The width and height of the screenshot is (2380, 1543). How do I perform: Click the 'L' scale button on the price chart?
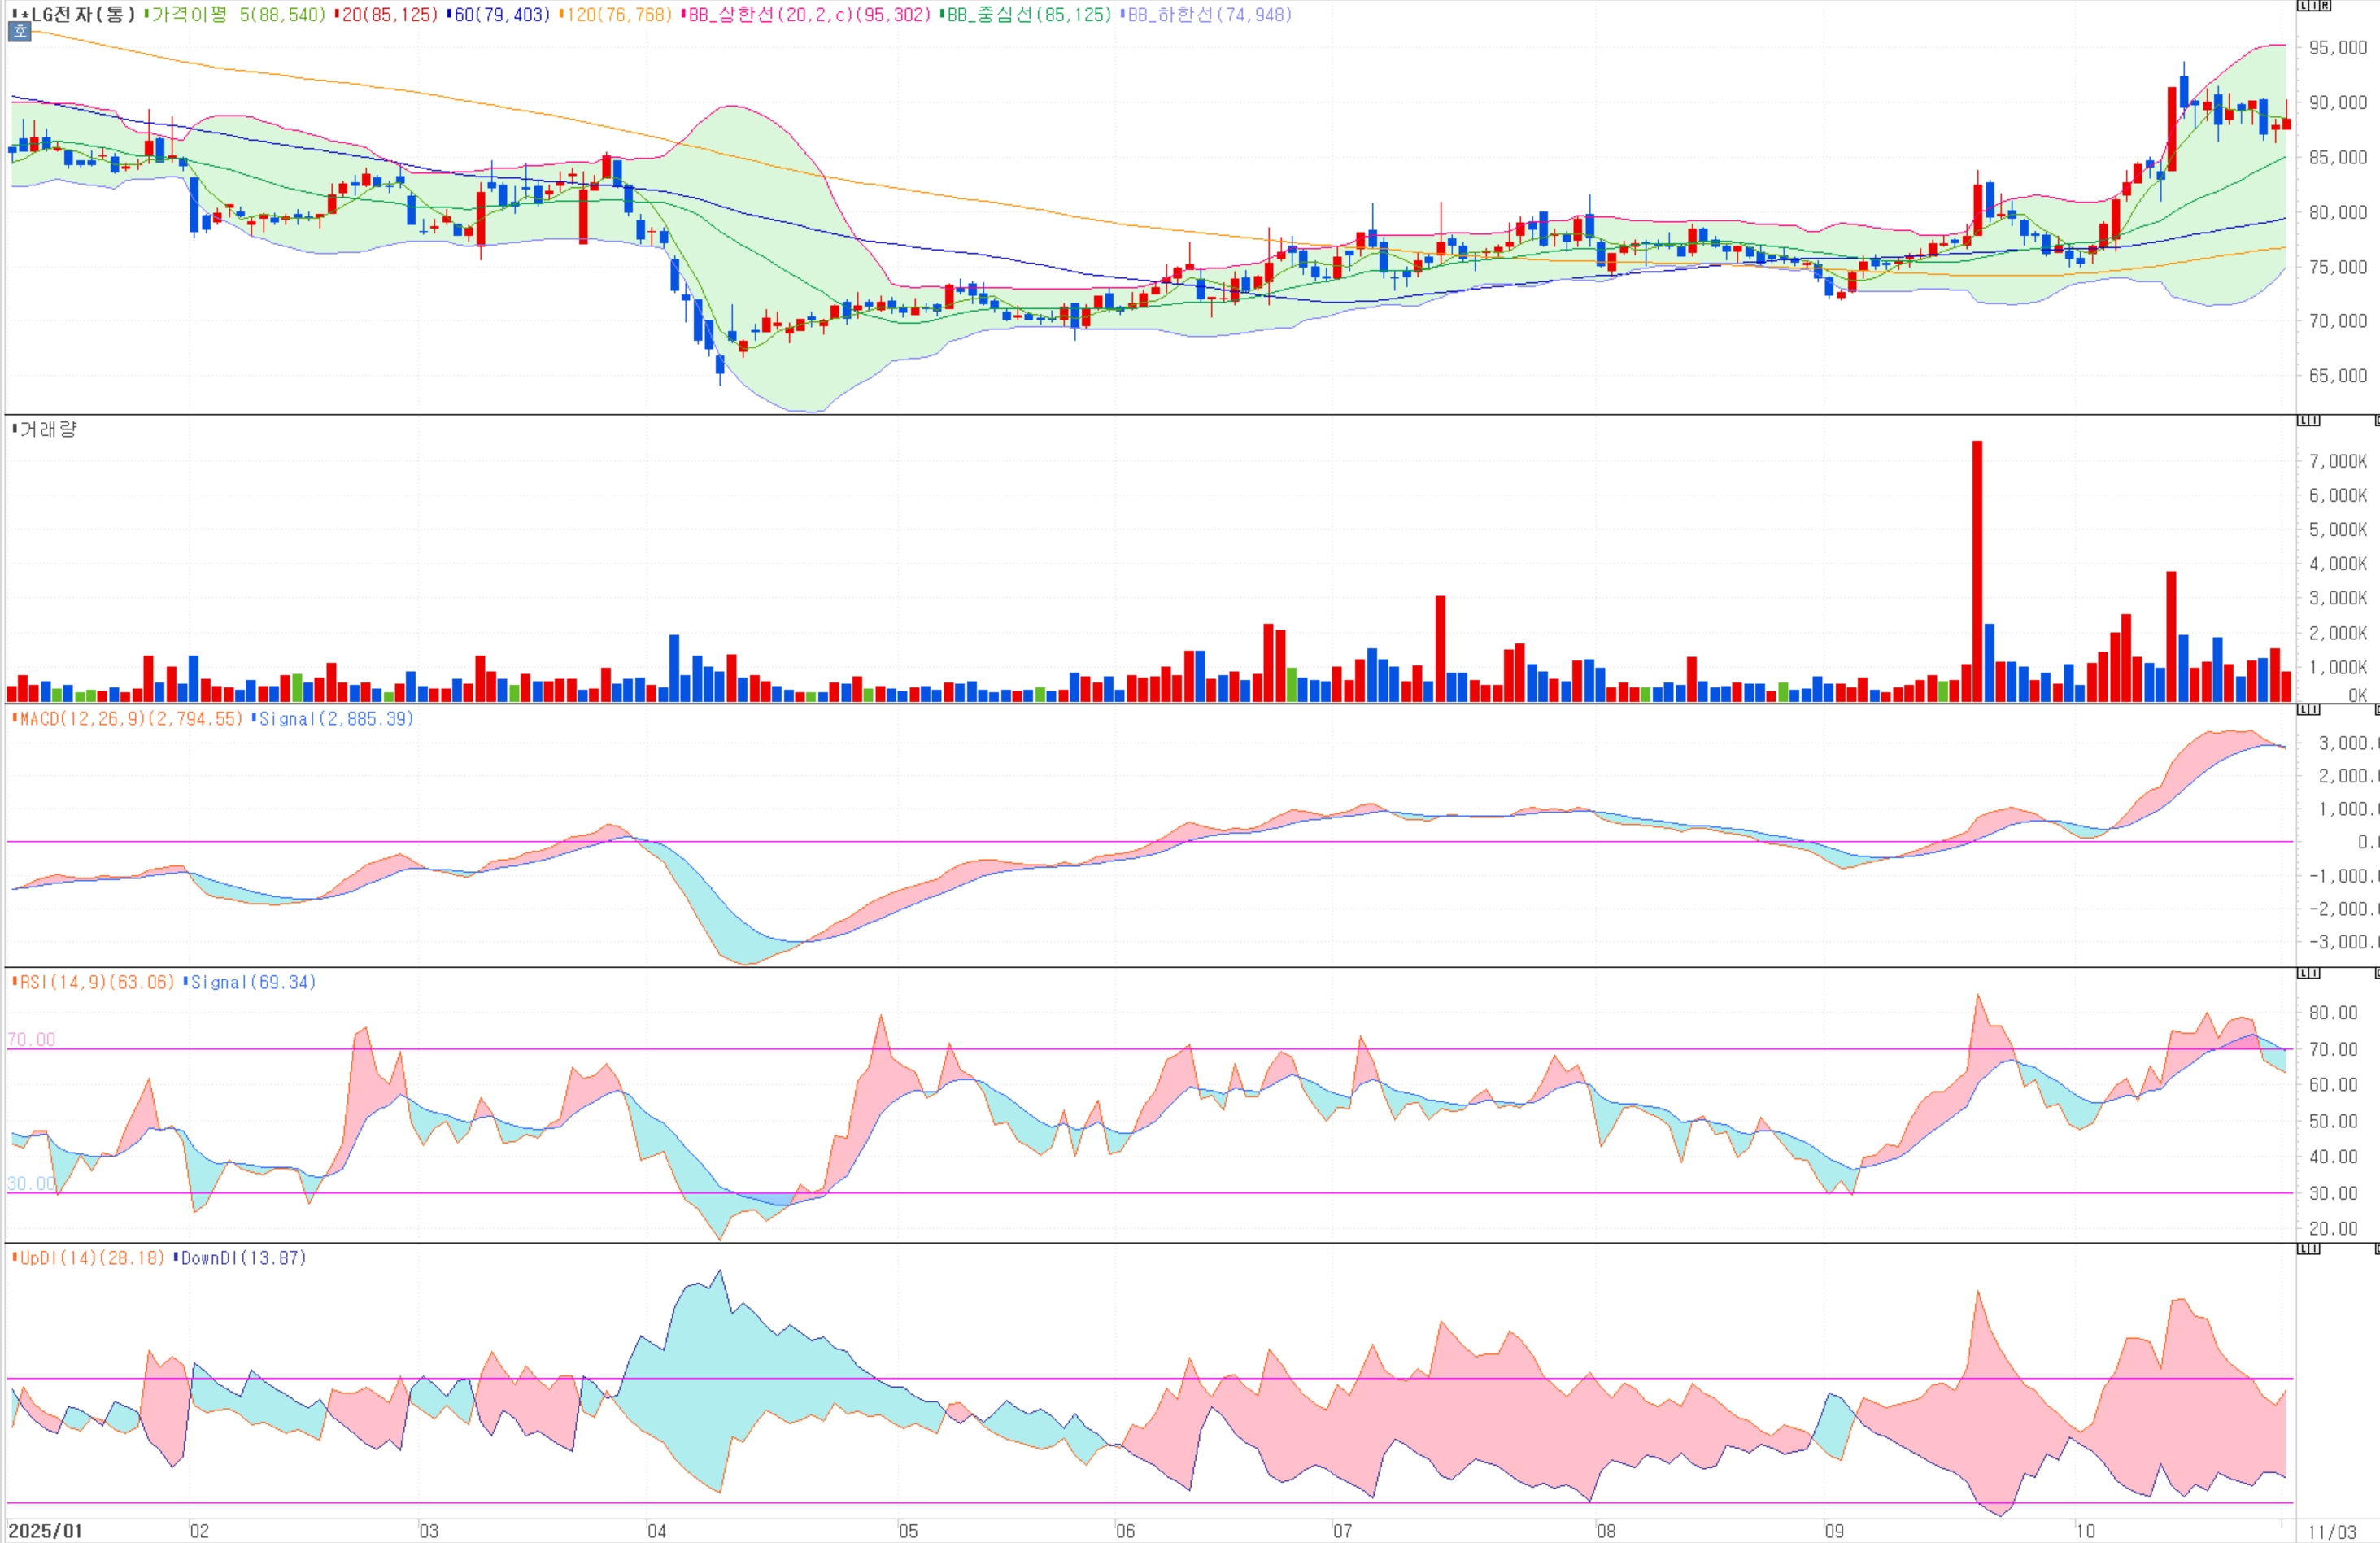coord(2303,5)
